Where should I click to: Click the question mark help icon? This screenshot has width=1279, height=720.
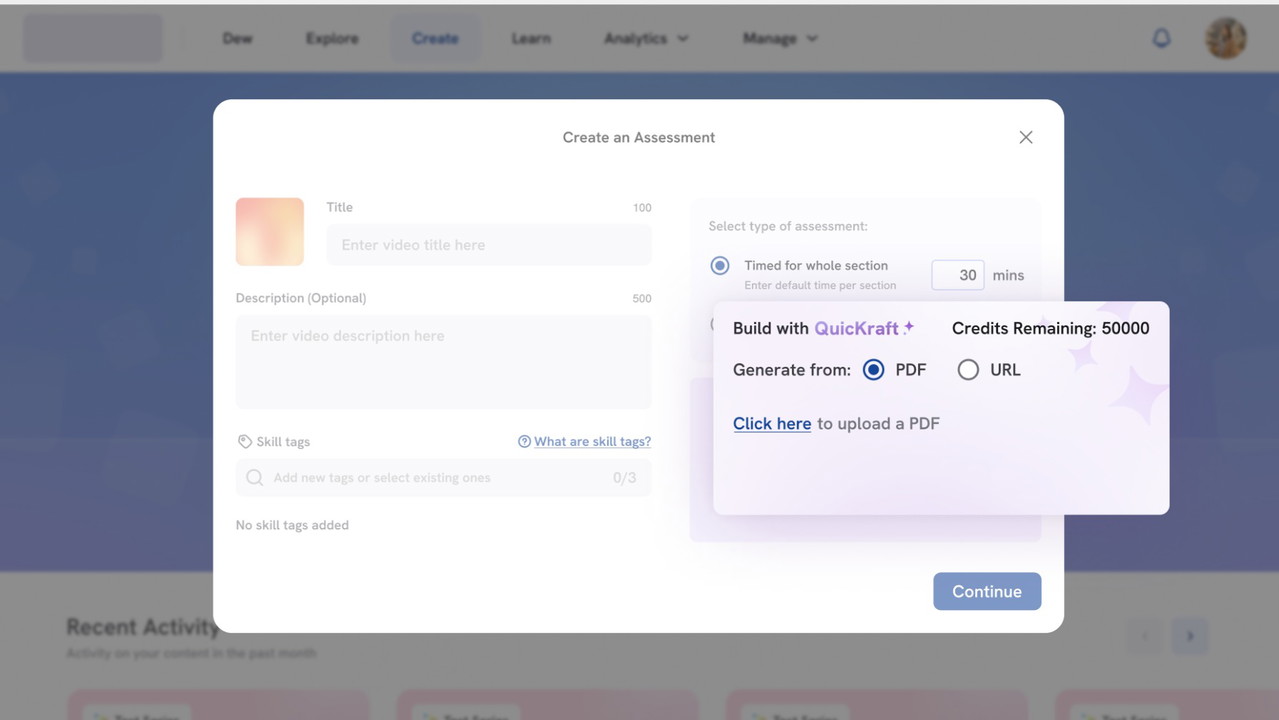tap(524, 441)
